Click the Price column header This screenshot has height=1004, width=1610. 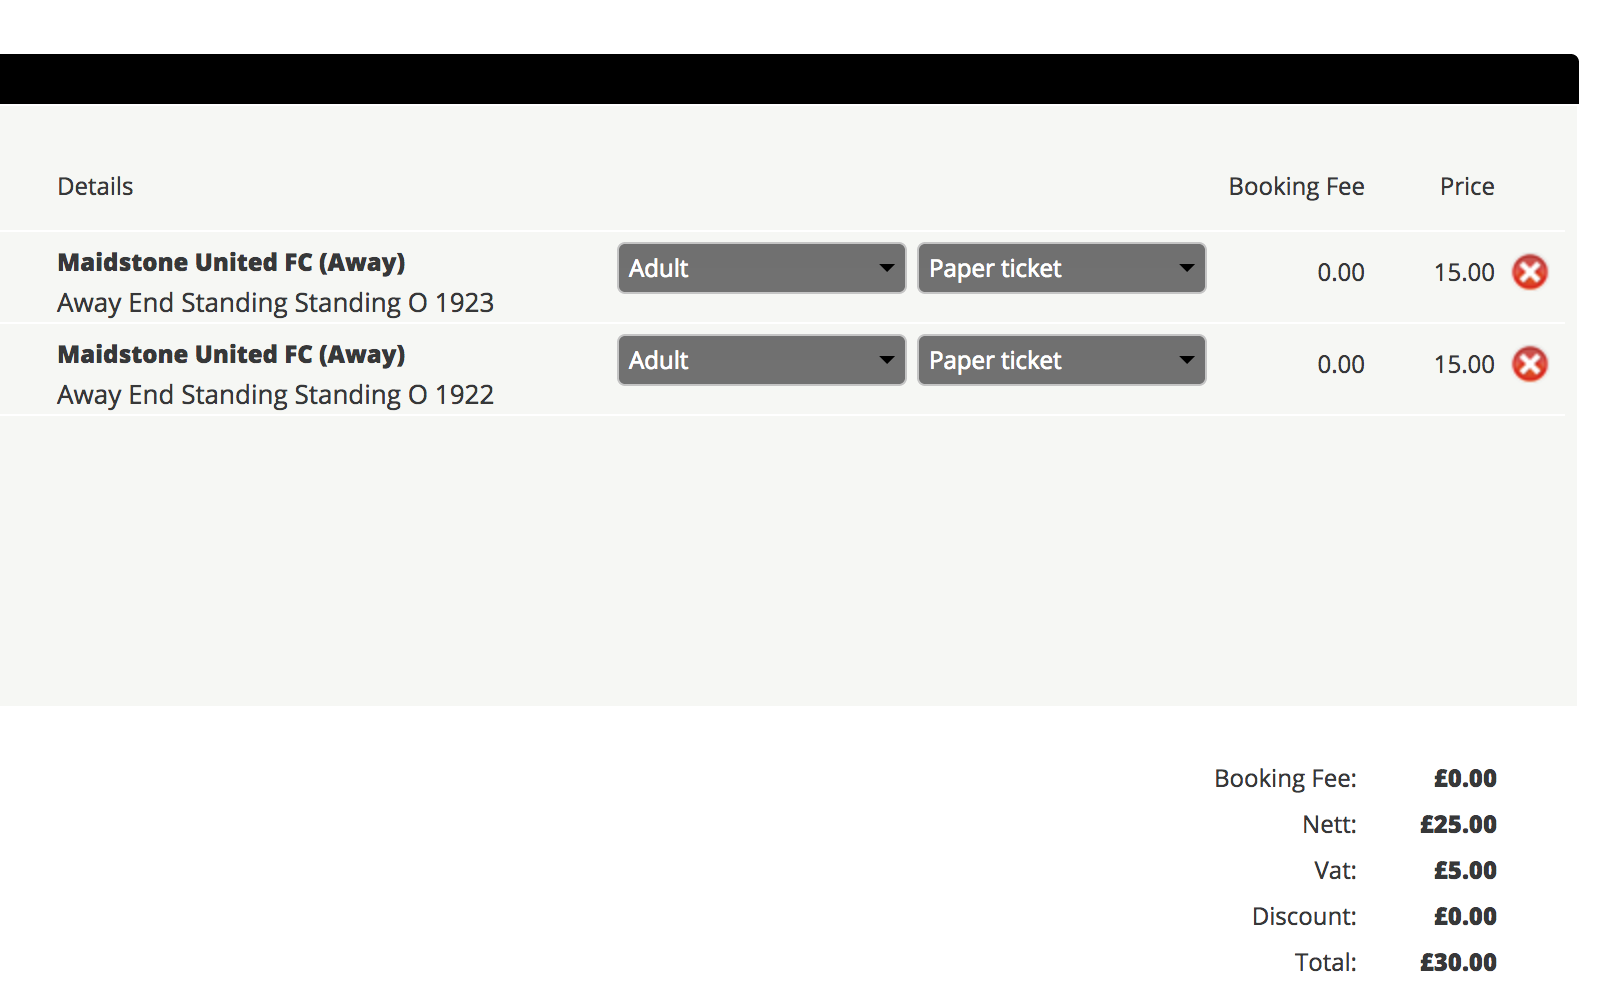coord(1466,187)
